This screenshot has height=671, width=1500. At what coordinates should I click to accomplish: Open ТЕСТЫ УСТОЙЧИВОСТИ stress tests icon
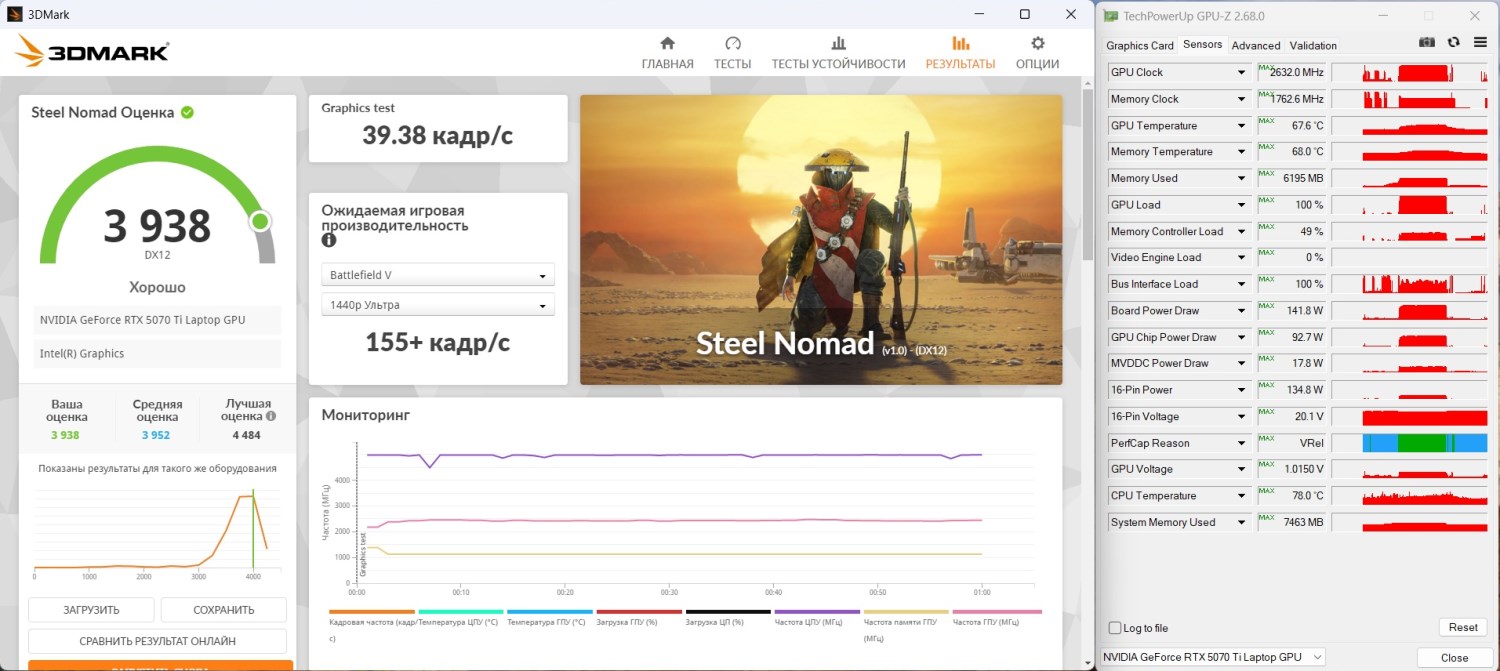(838, 44)
